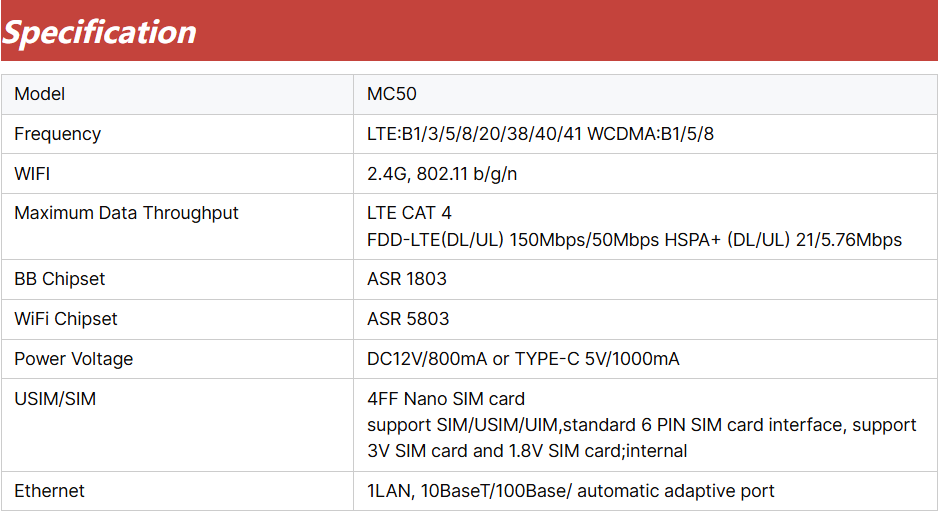Viewport: 940px width, 514px height.
Task: Click the 2.4G, 802.11 b/g/n value
Action: coord(442,174)
